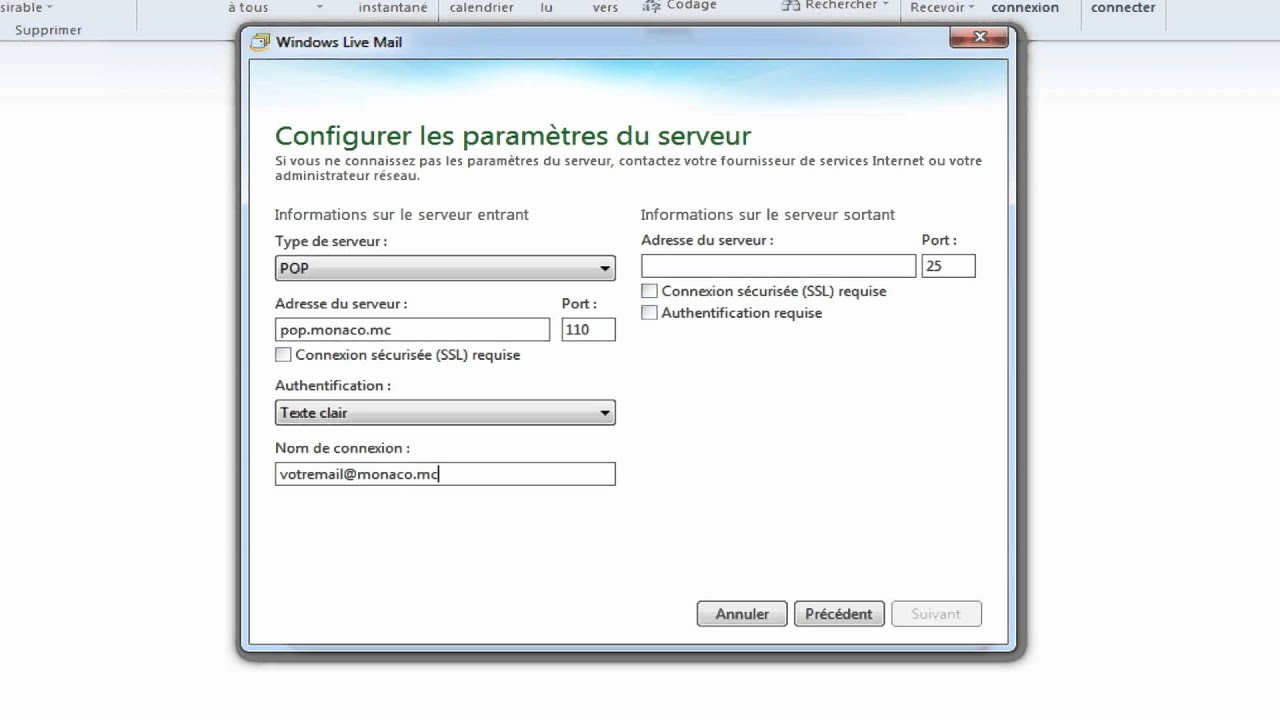Screen dimensions: 1280x720
Task: Open the Type de serveur POP dropdown
Action: click(x=445, y=268)
